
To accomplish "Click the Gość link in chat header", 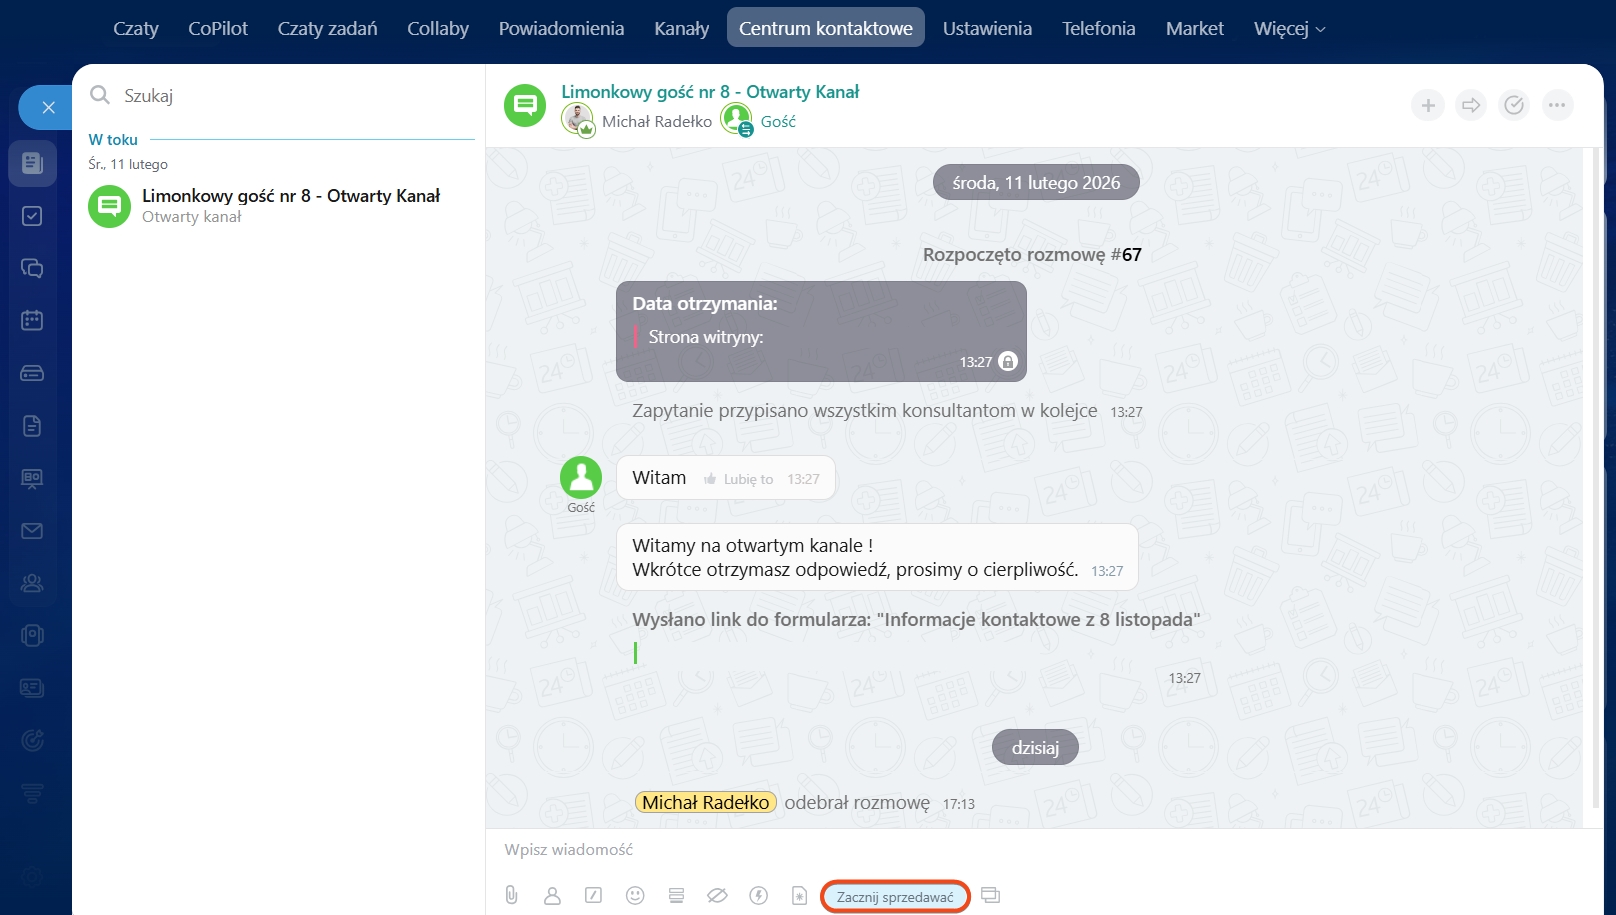I will [x=778, y=121].
